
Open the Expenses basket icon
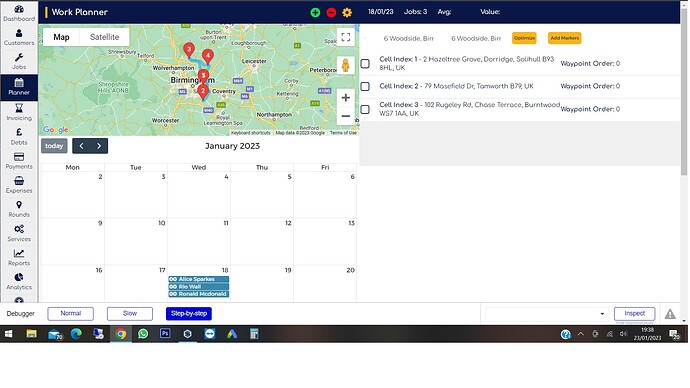[19, 185]
